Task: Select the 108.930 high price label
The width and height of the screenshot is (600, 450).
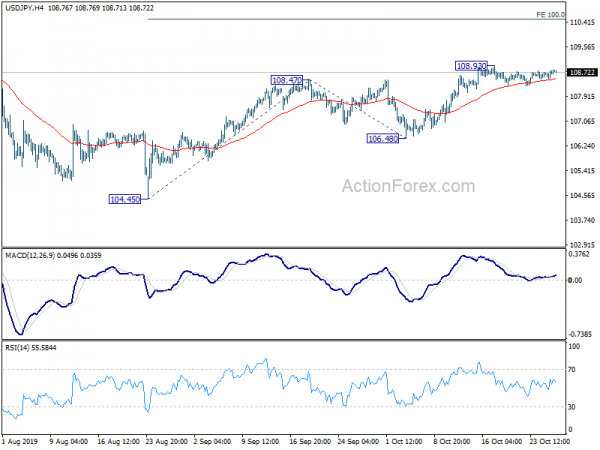Action: (x=473, y=66)
